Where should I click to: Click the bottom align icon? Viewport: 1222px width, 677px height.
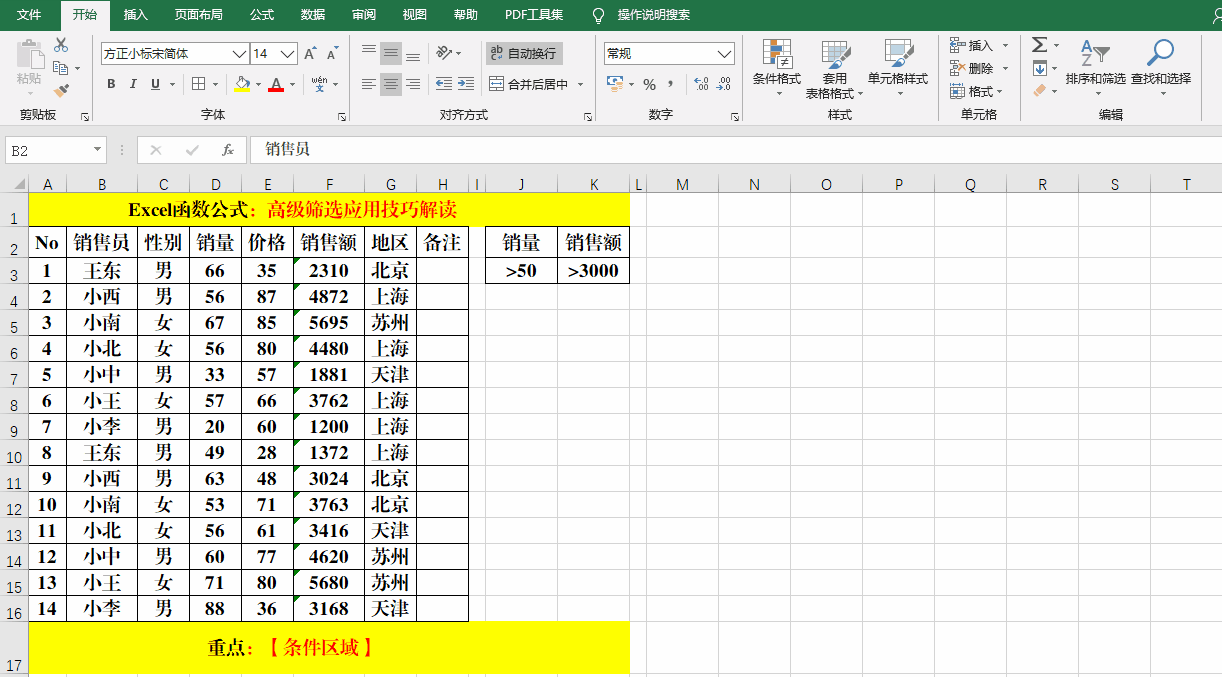(x=413, y=53)
